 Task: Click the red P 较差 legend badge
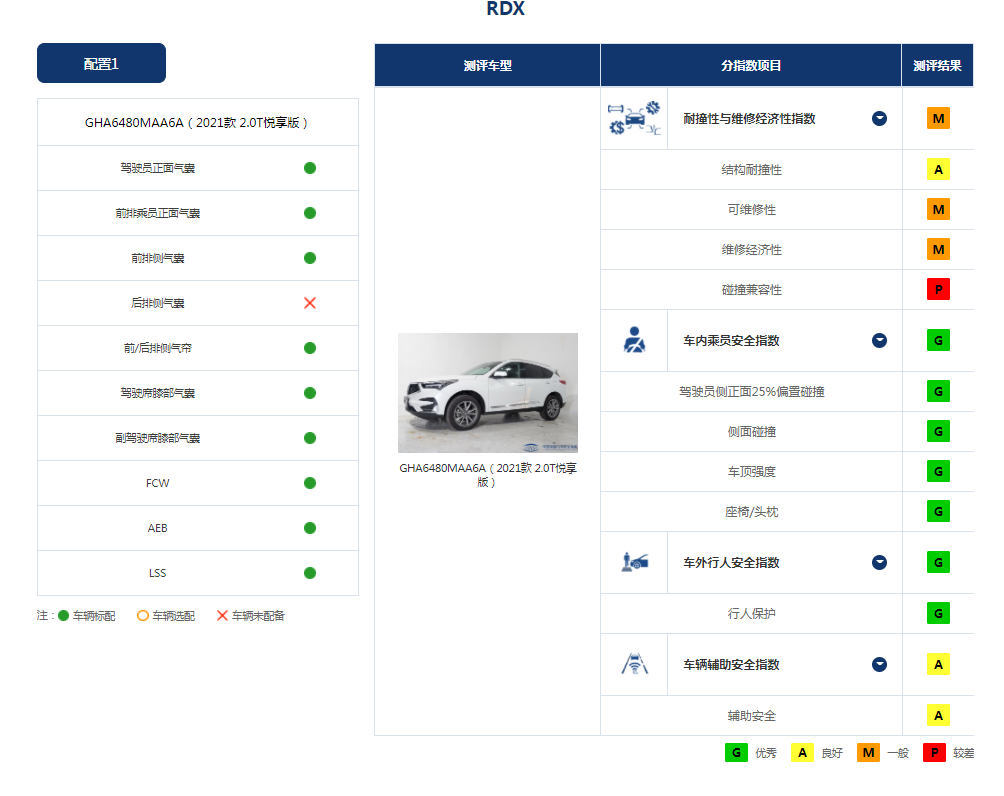[x=934, y=752]
